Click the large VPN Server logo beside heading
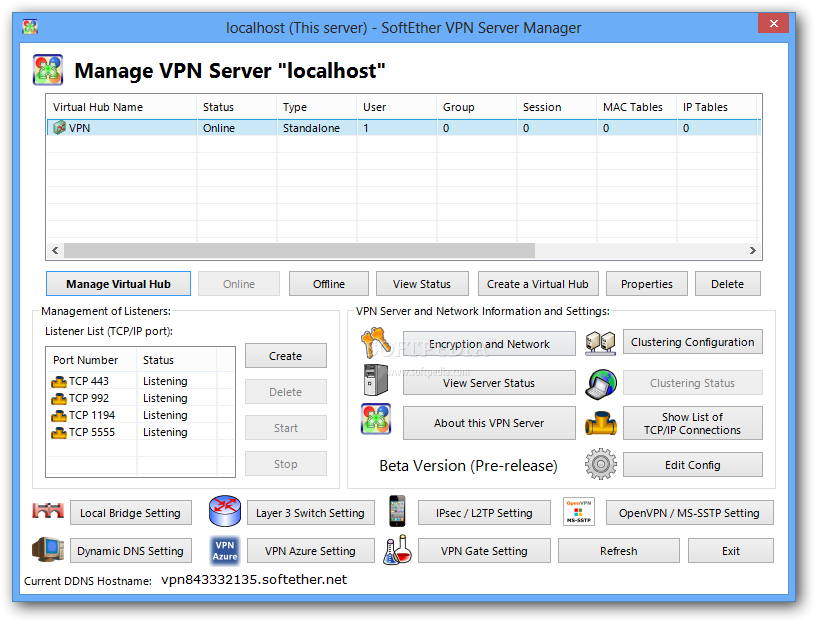The width and height of the screenshot is (816, 622). point(48,70)
